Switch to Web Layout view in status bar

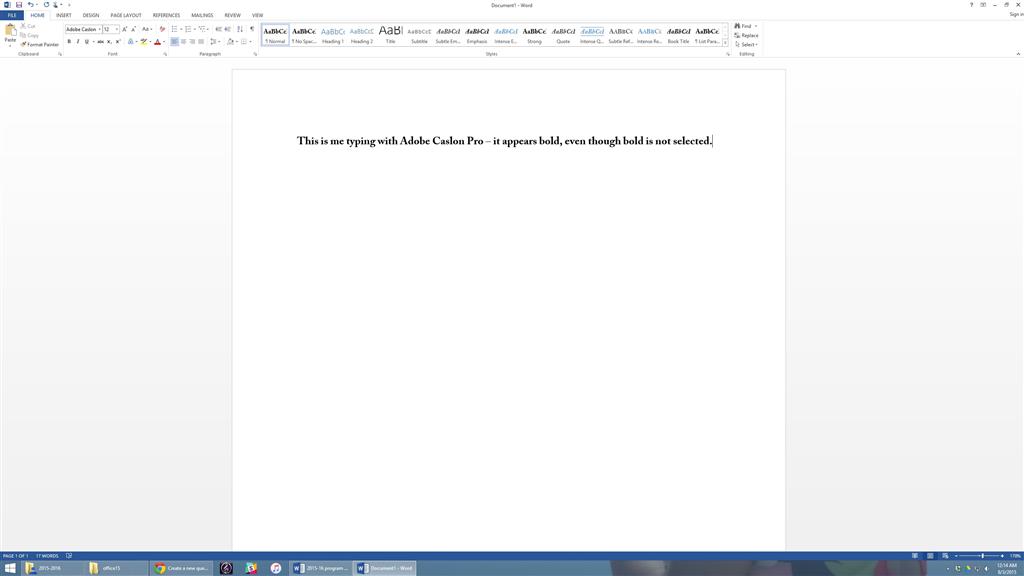coord(945,556)
